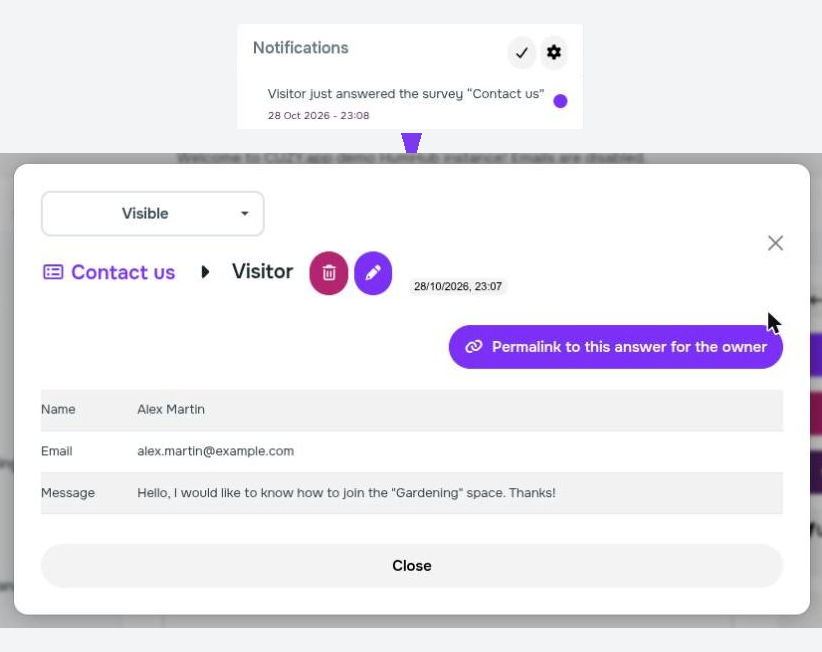Screen dimensions: 822x652
Task: Click the answer timestamp 28/10/2026, 23:07
Action: point(458,286)
